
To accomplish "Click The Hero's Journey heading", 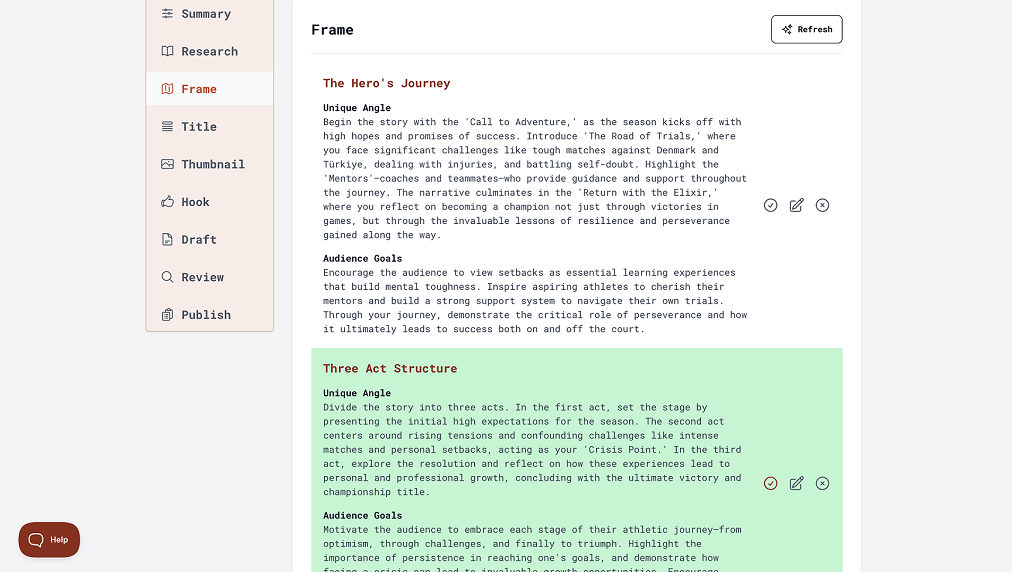I will 386,83.
